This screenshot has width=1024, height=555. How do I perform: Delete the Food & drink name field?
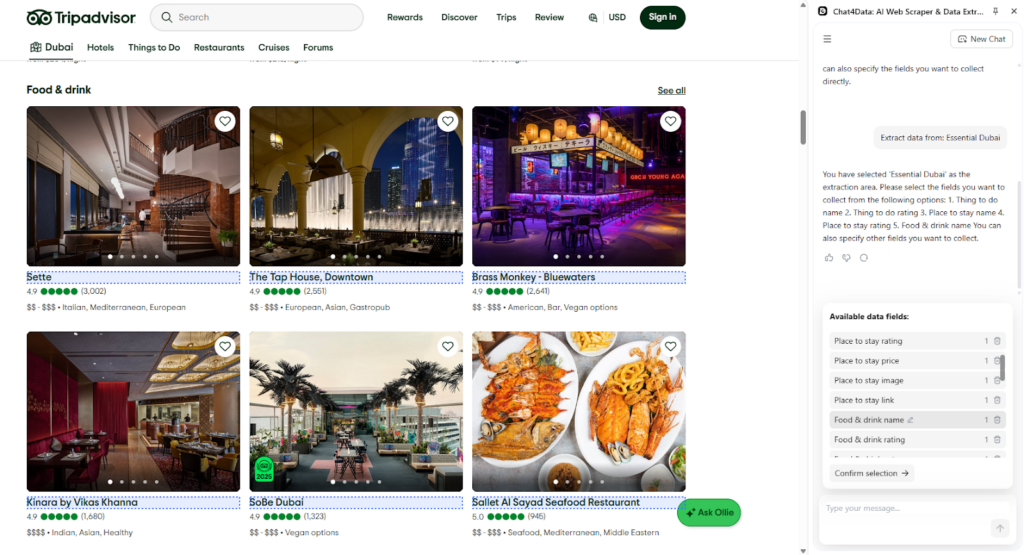(x=997, y=420)
